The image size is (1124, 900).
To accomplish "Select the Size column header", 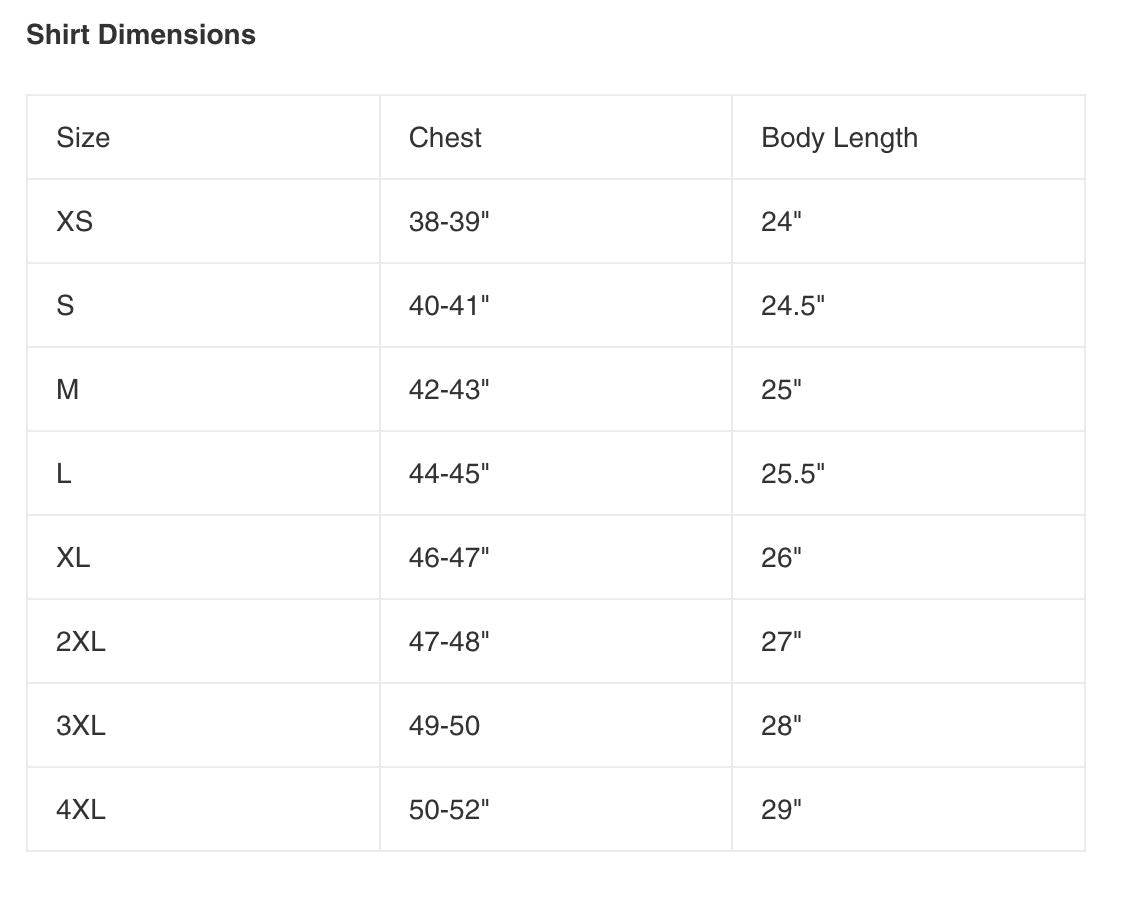I will pos(83,138).
